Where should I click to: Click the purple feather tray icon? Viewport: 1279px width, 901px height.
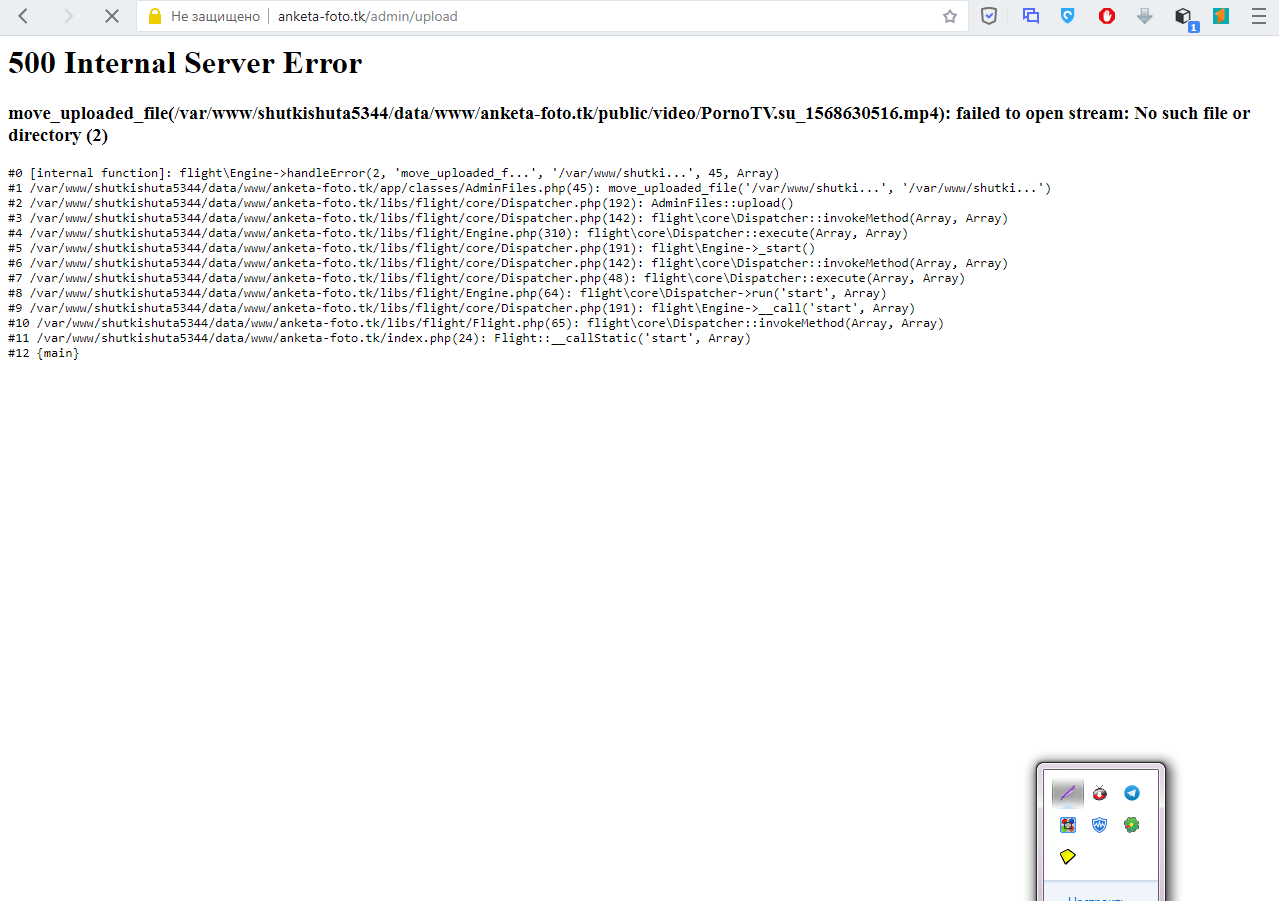[x=1068, y=793]
